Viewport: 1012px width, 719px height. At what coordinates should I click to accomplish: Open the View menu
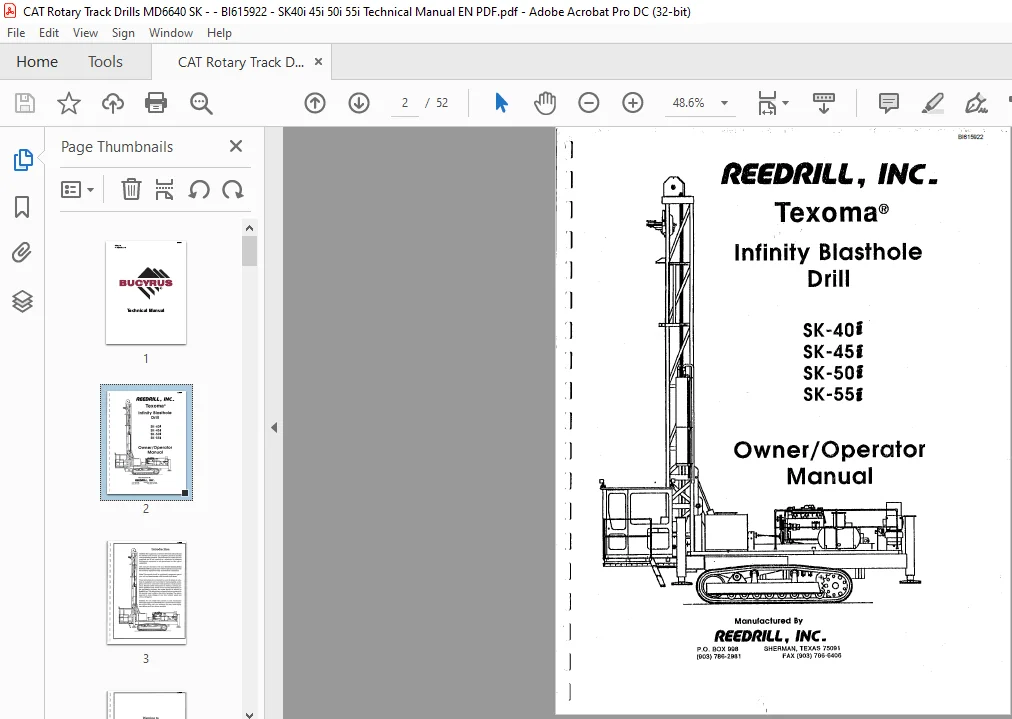[85, 33]
